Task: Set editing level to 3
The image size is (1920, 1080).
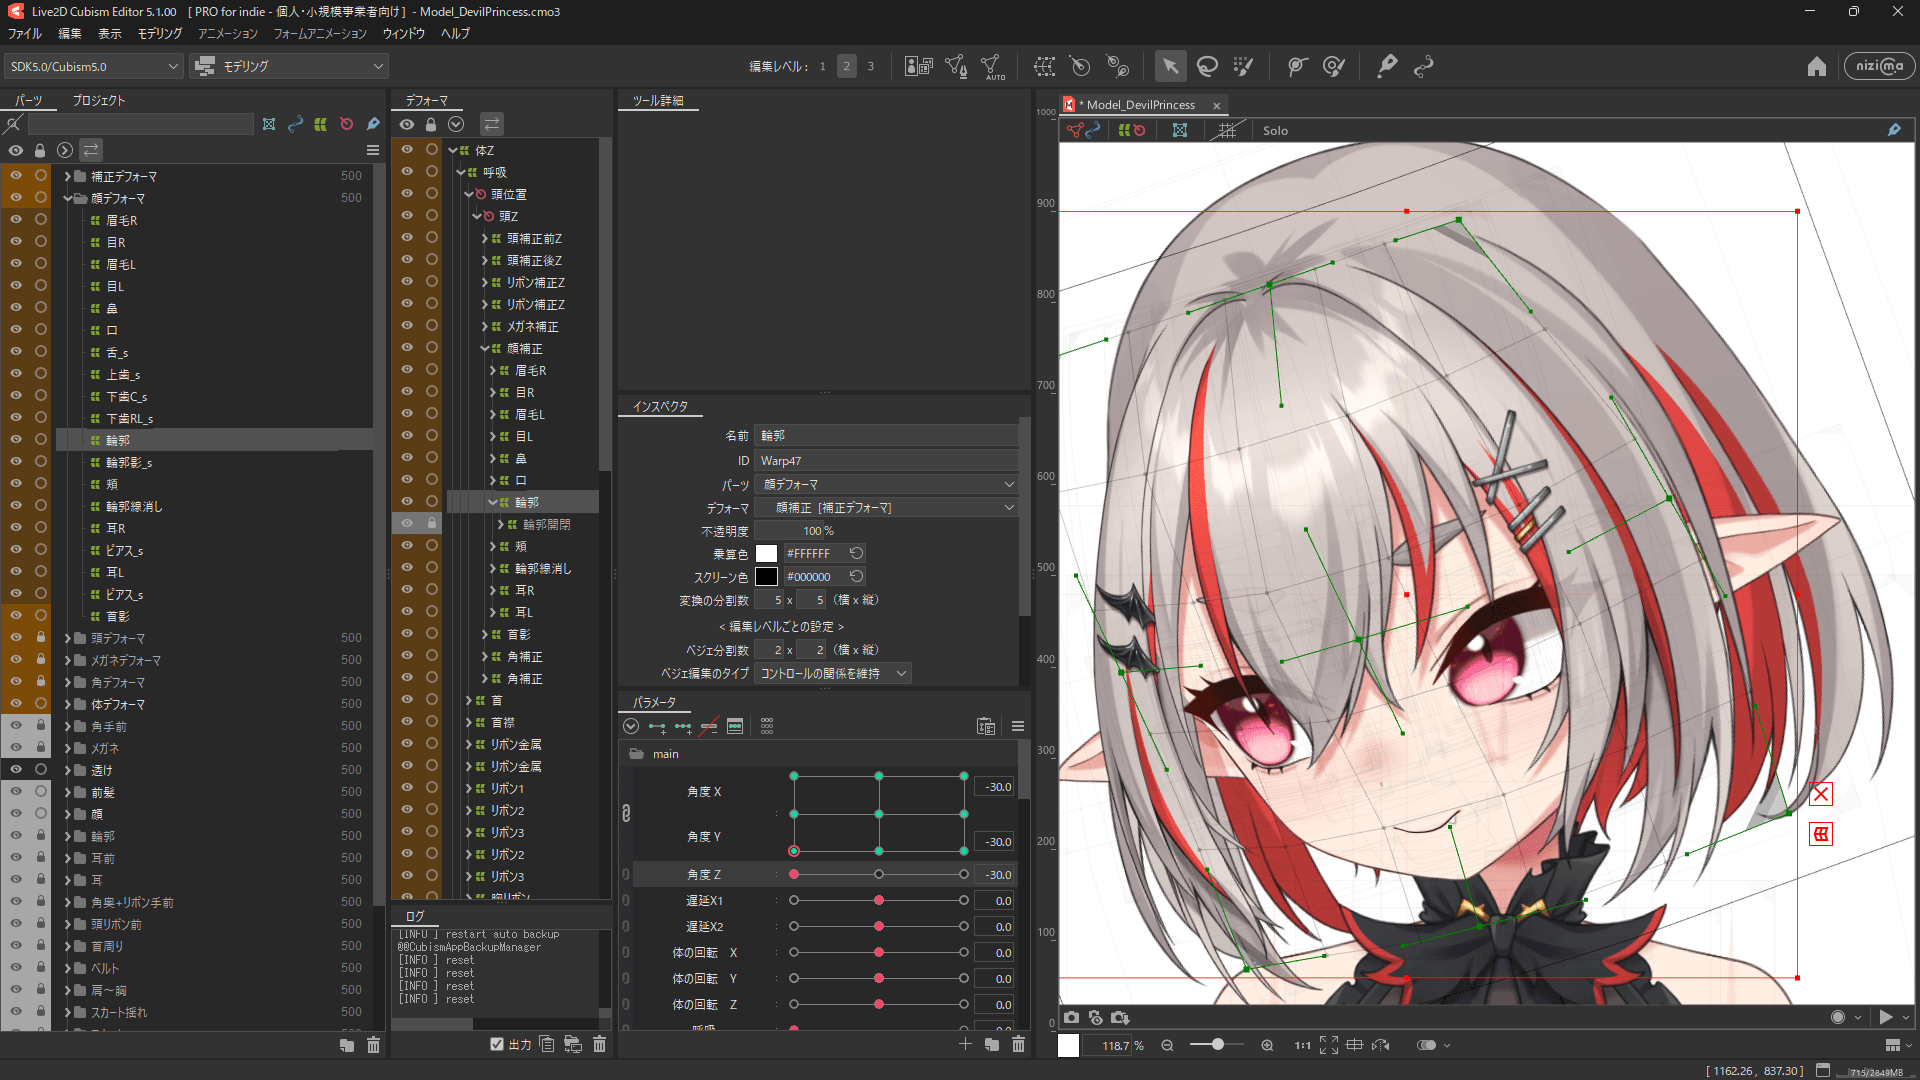Action: point(870,66)
